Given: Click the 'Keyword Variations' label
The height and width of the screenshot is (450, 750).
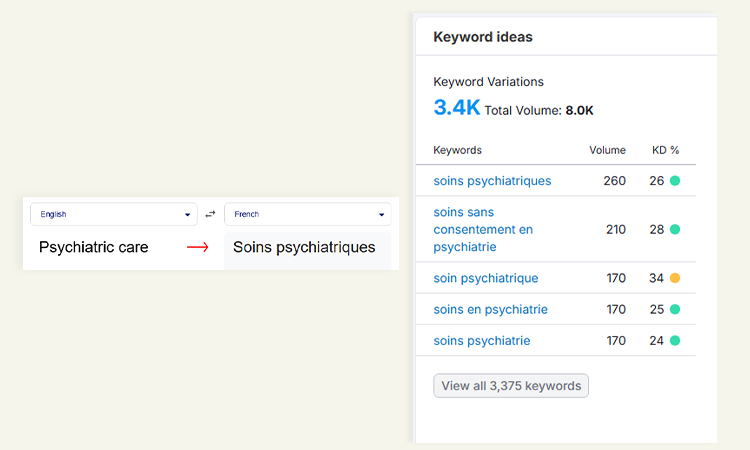Looking at the screenshot, I should 488,82.
